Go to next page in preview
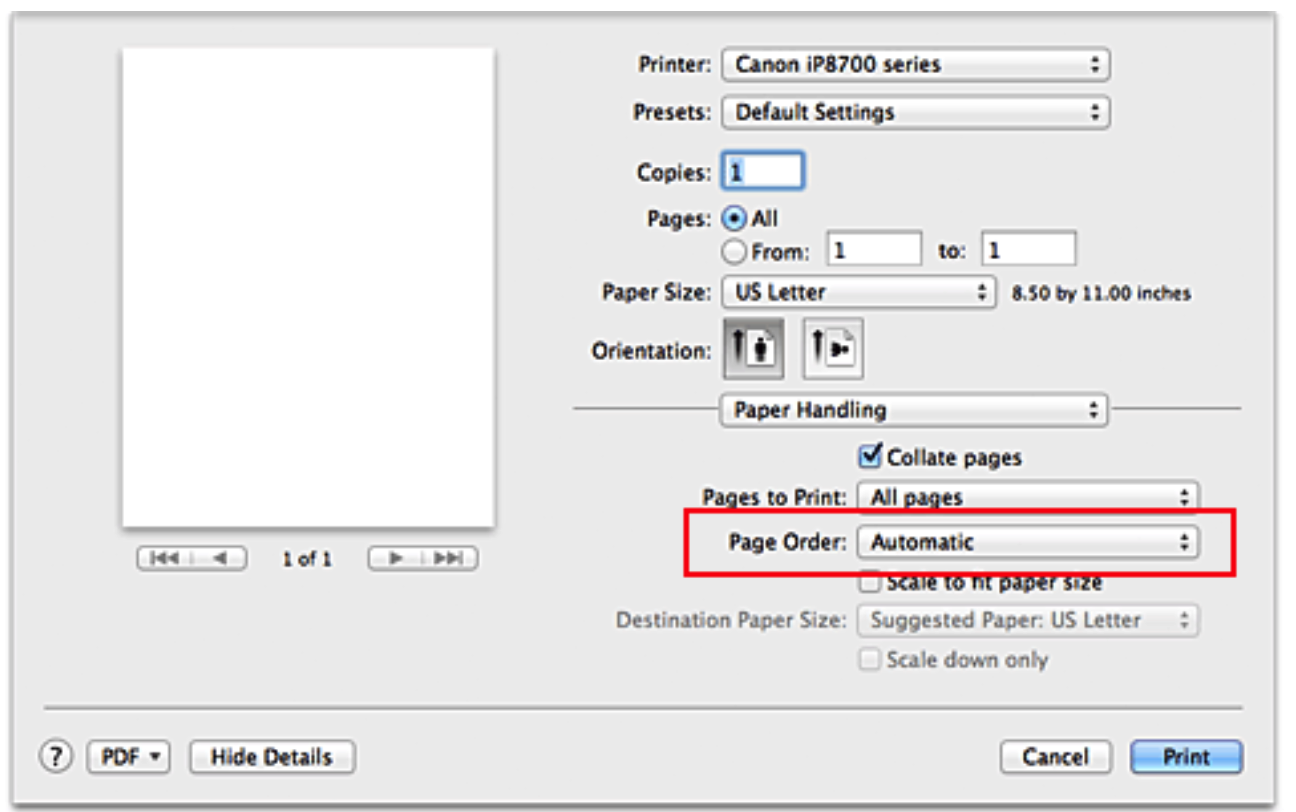Viewport: 1296px width, 812px height. coord(395,558)
